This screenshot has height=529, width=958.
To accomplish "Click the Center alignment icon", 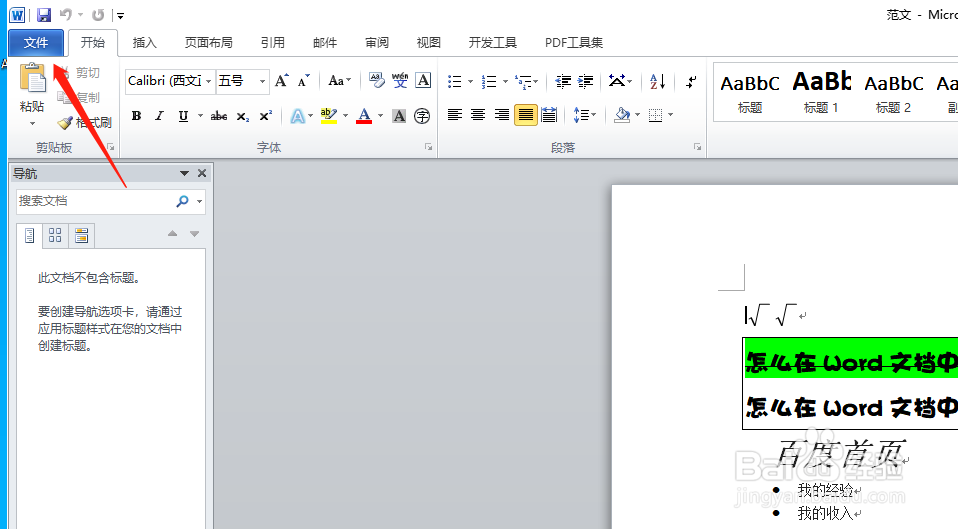I will click(x=478, y=115).
